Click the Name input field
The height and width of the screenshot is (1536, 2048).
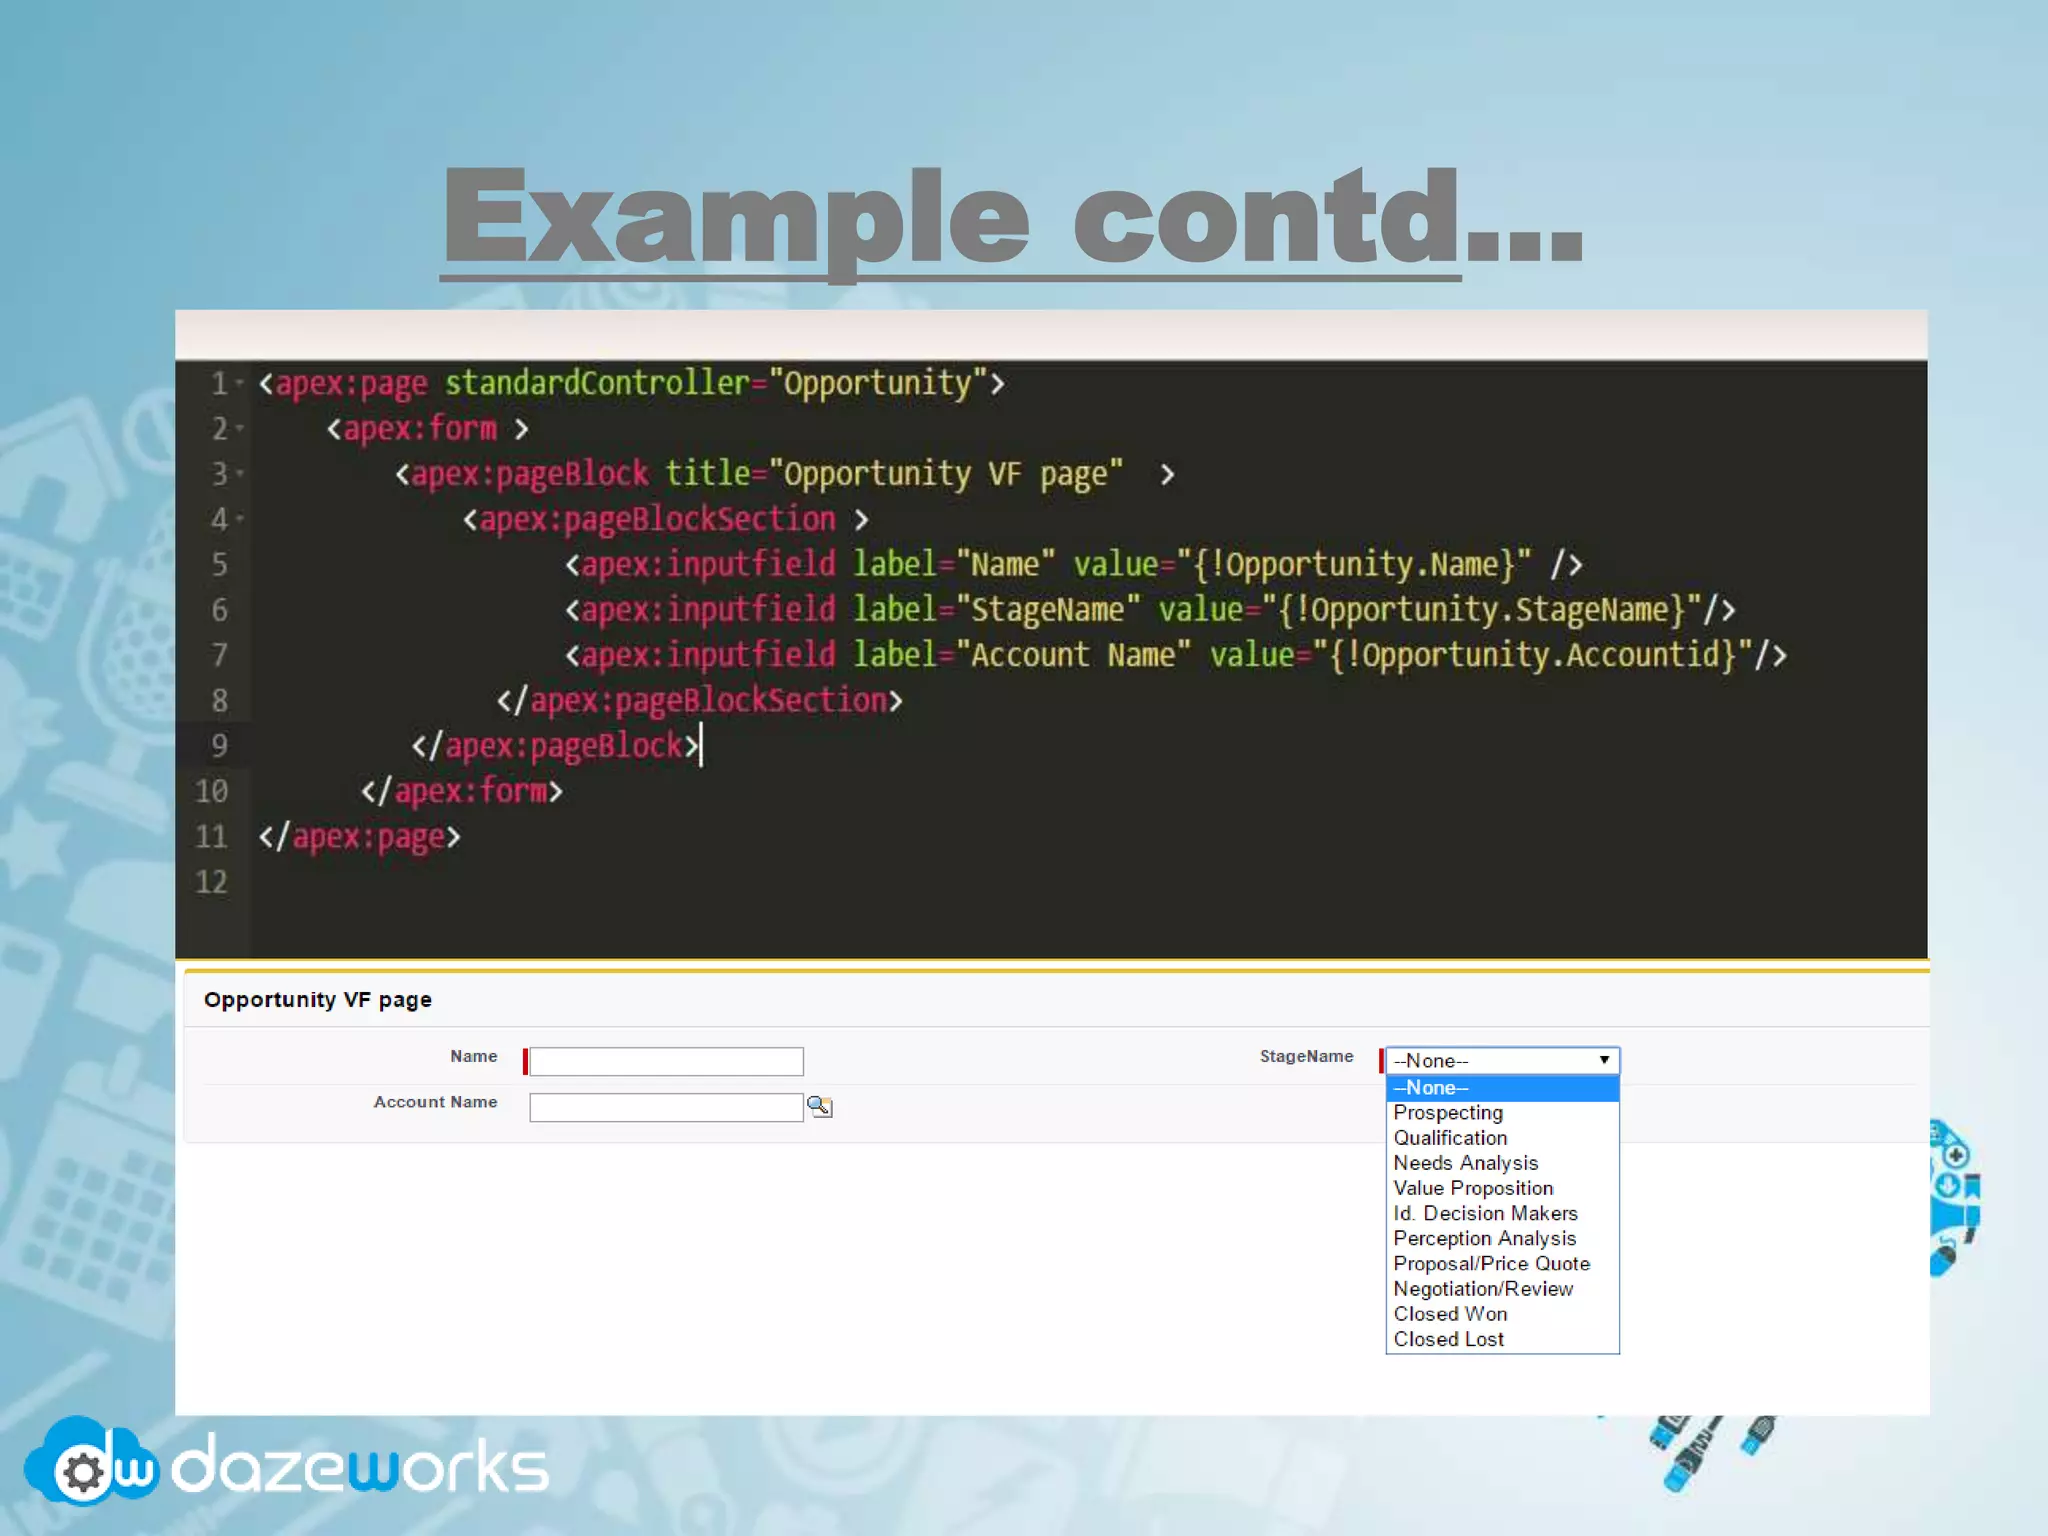click(x=666, y=1061)
